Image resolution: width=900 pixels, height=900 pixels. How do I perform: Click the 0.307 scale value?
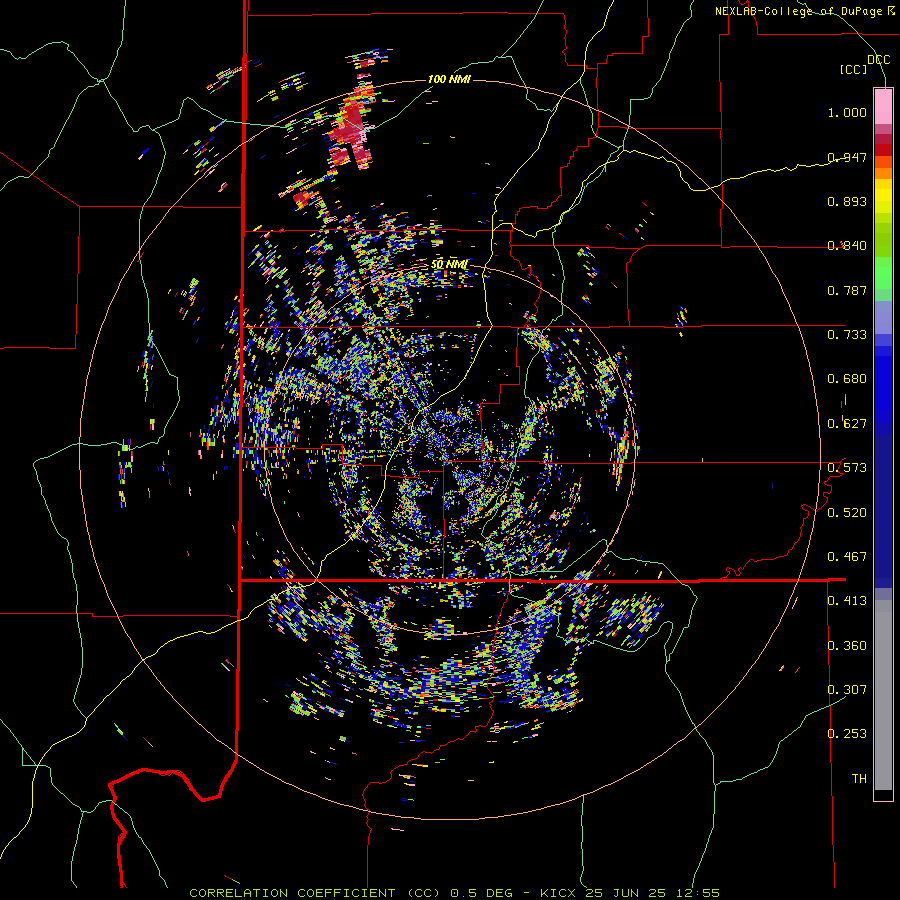tap(847, 689)
